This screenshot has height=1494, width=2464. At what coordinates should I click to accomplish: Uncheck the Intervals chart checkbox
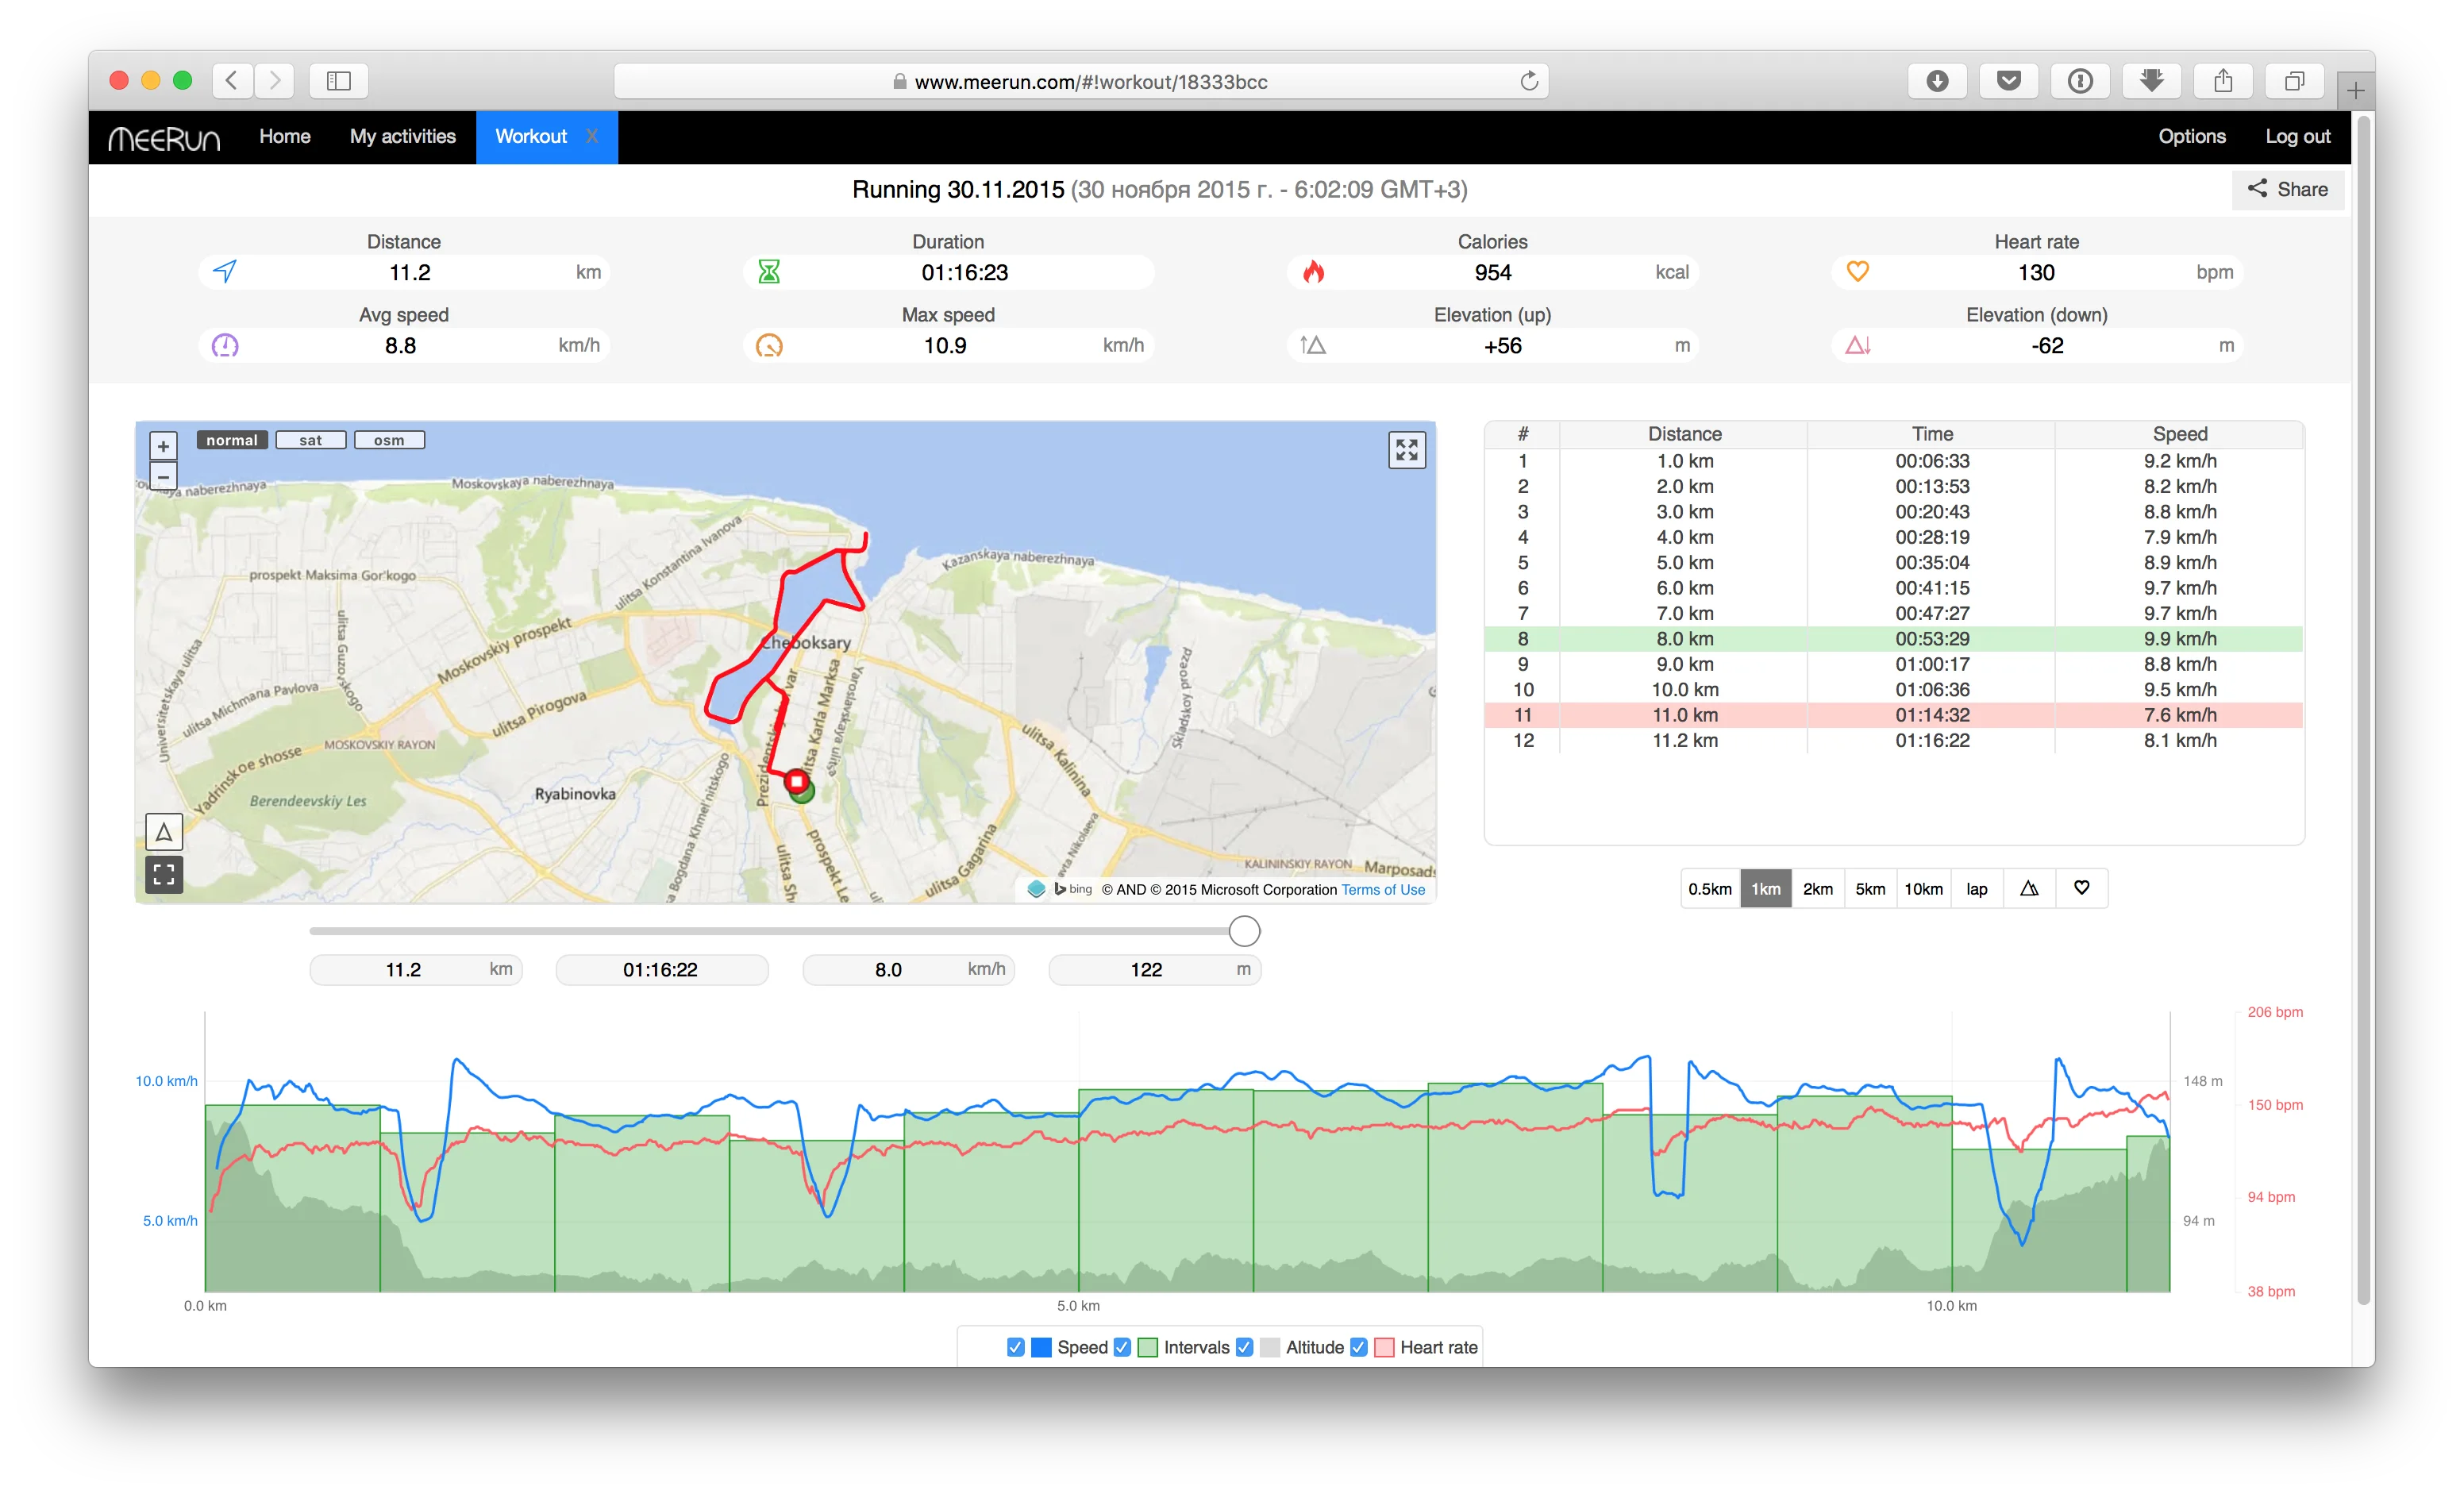coord(1122,1347)
